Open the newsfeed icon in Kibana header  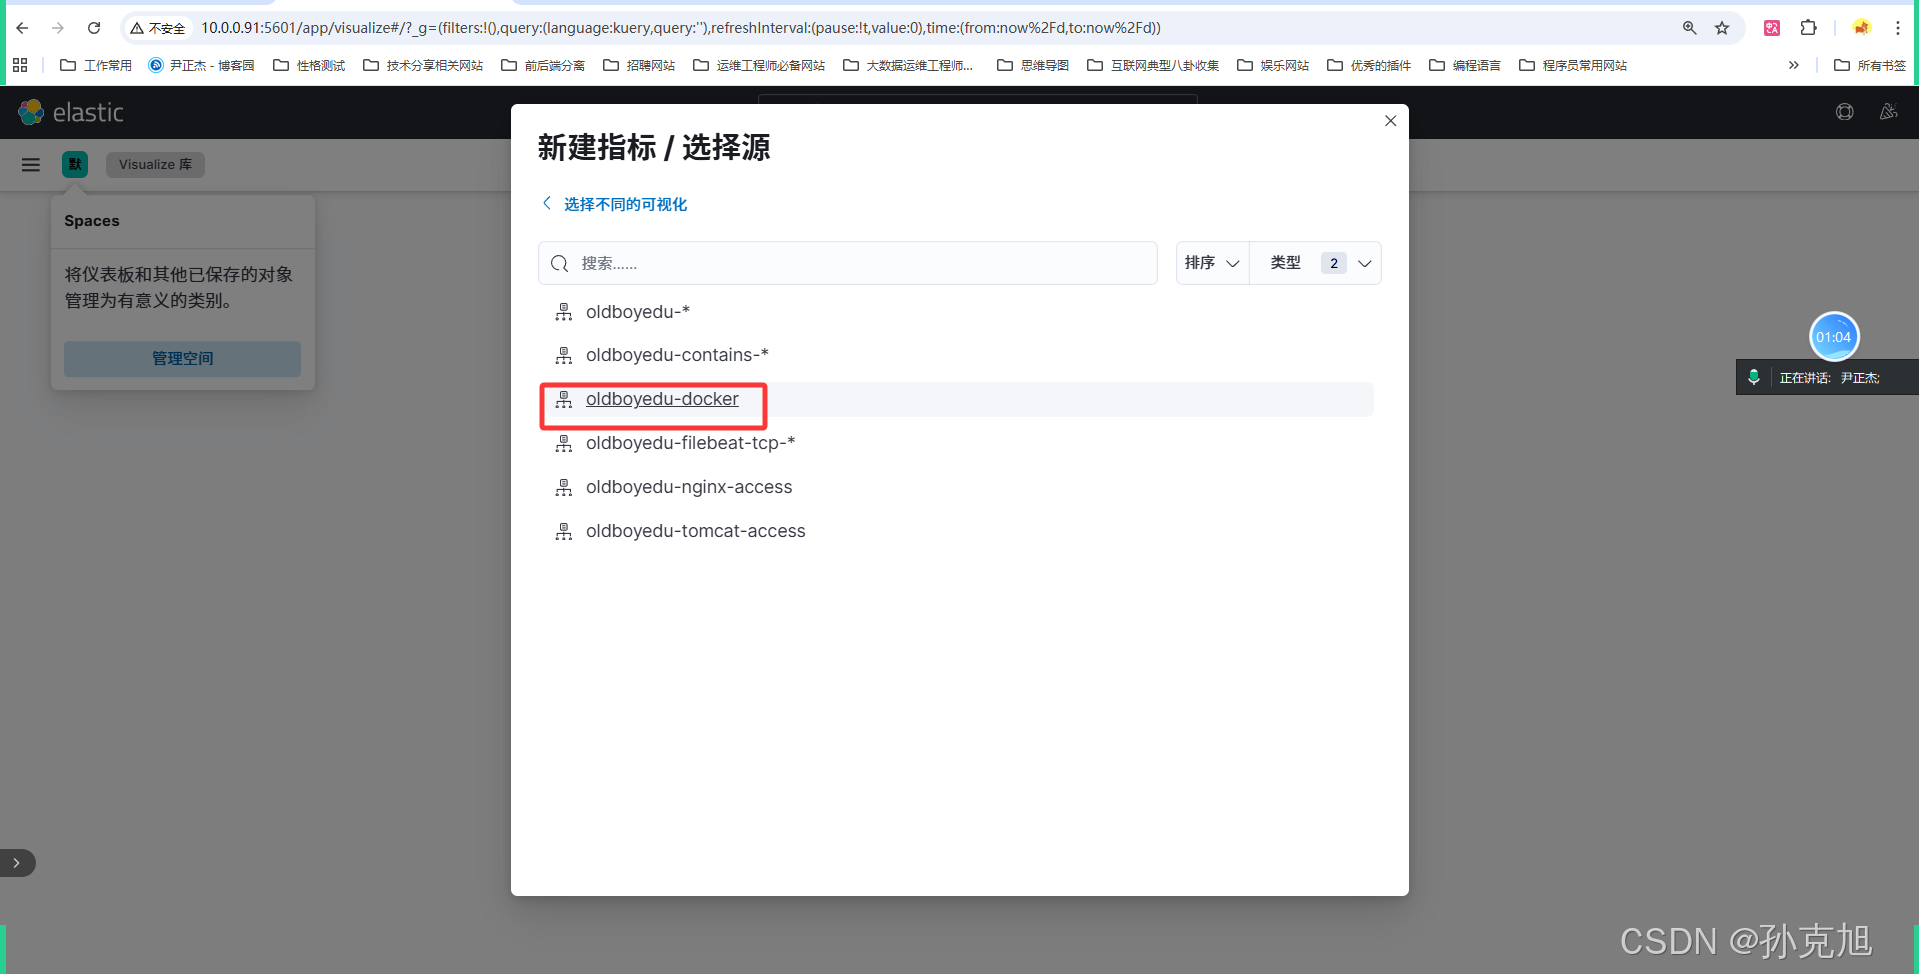(x=1888, y=112)
